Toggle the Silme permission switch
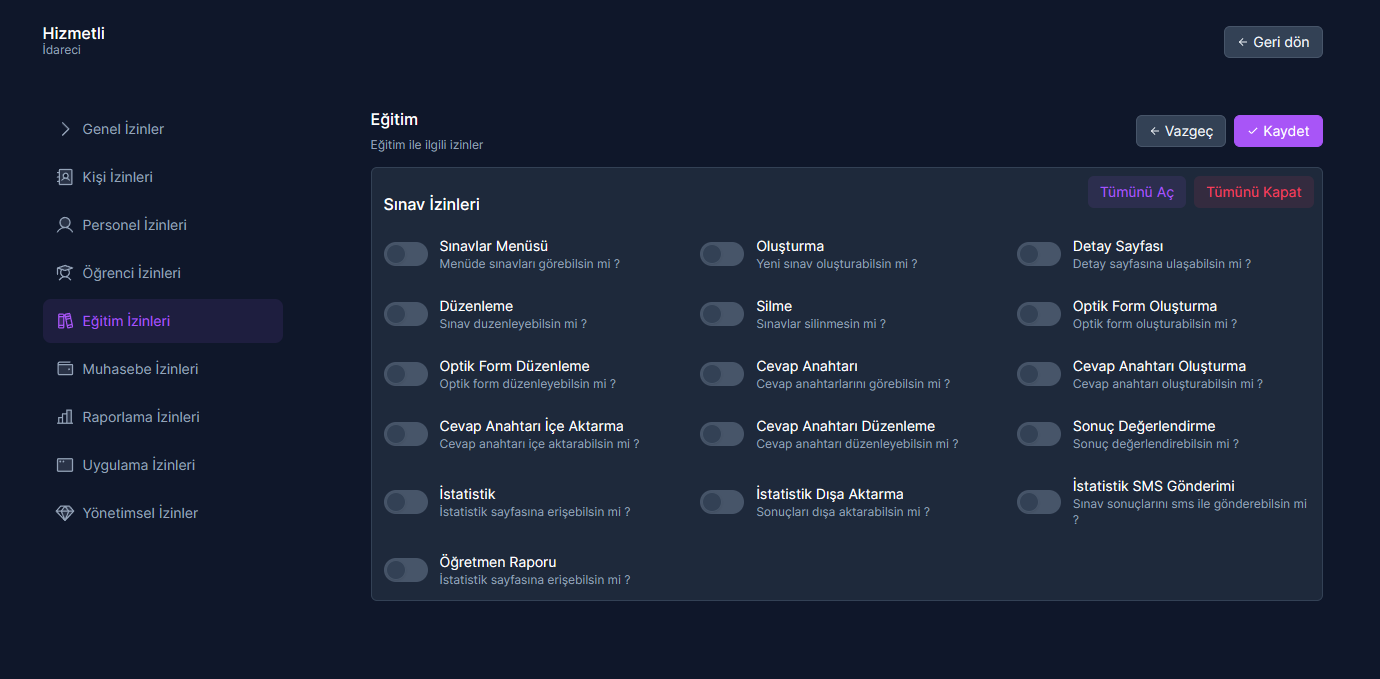1380x679 pixels. [722, 314]
